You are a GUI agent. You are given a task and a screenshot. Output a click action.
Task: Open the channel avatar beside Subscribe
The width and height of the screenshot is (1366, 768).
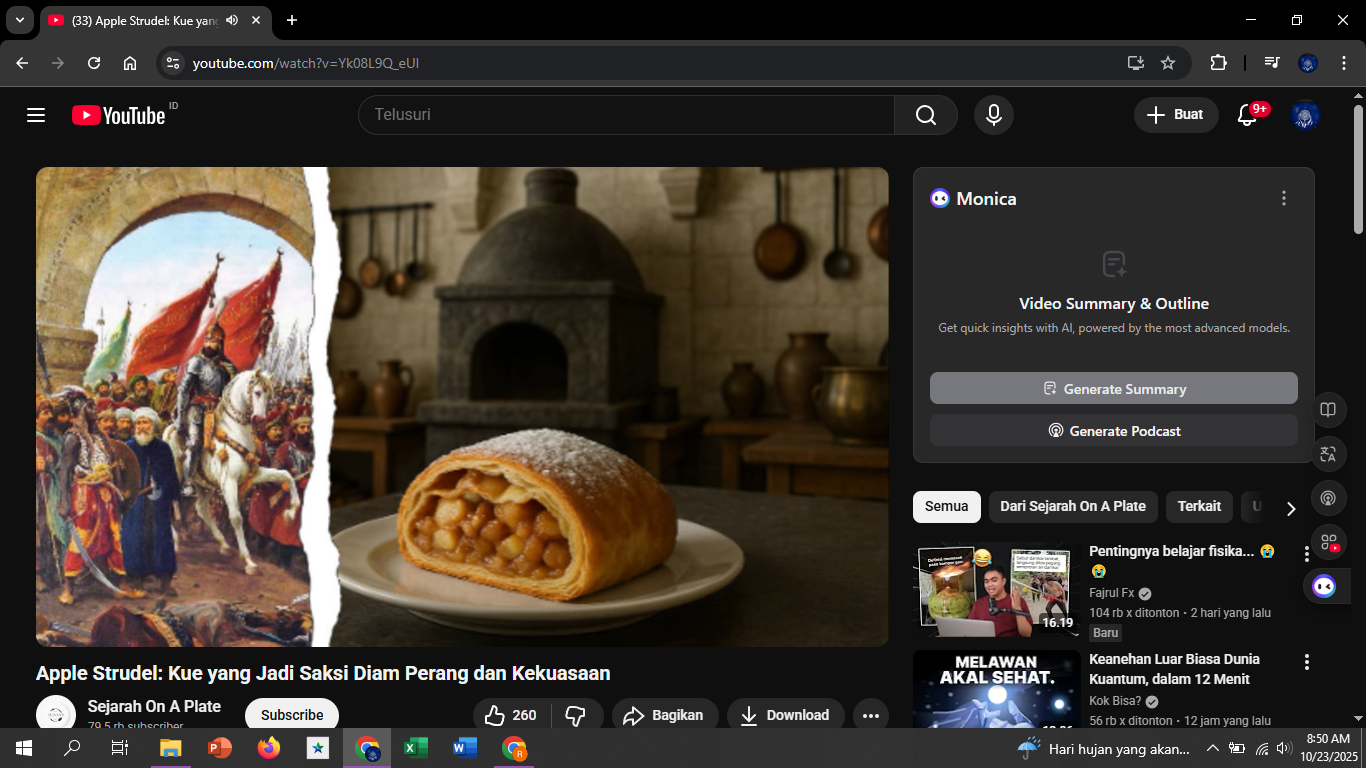[56, 714]
